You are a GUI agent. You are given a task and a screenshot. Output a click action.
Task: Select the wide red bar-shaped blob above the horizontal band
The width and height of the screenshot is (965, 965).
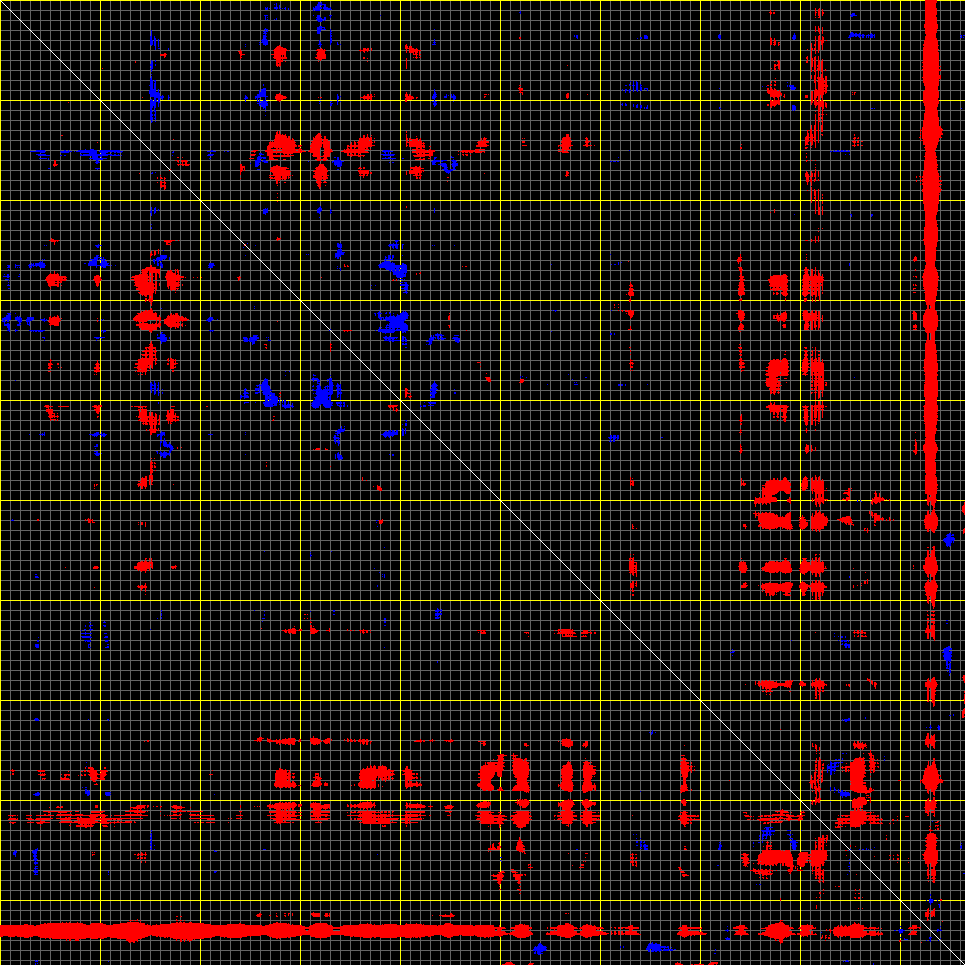coord(775,857)
